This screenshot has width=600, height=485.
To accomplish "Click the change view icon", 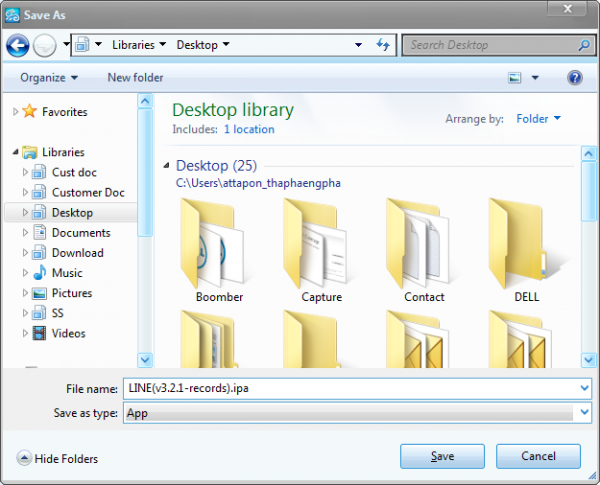I will 515,77.
